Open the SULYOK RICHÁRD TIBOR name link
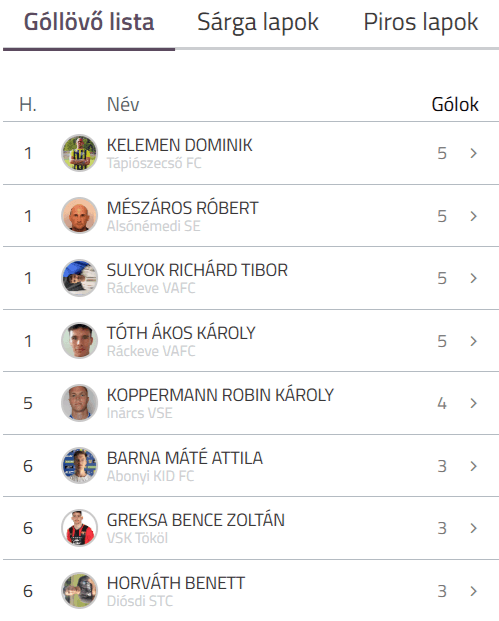 click(x=197, y=270)
